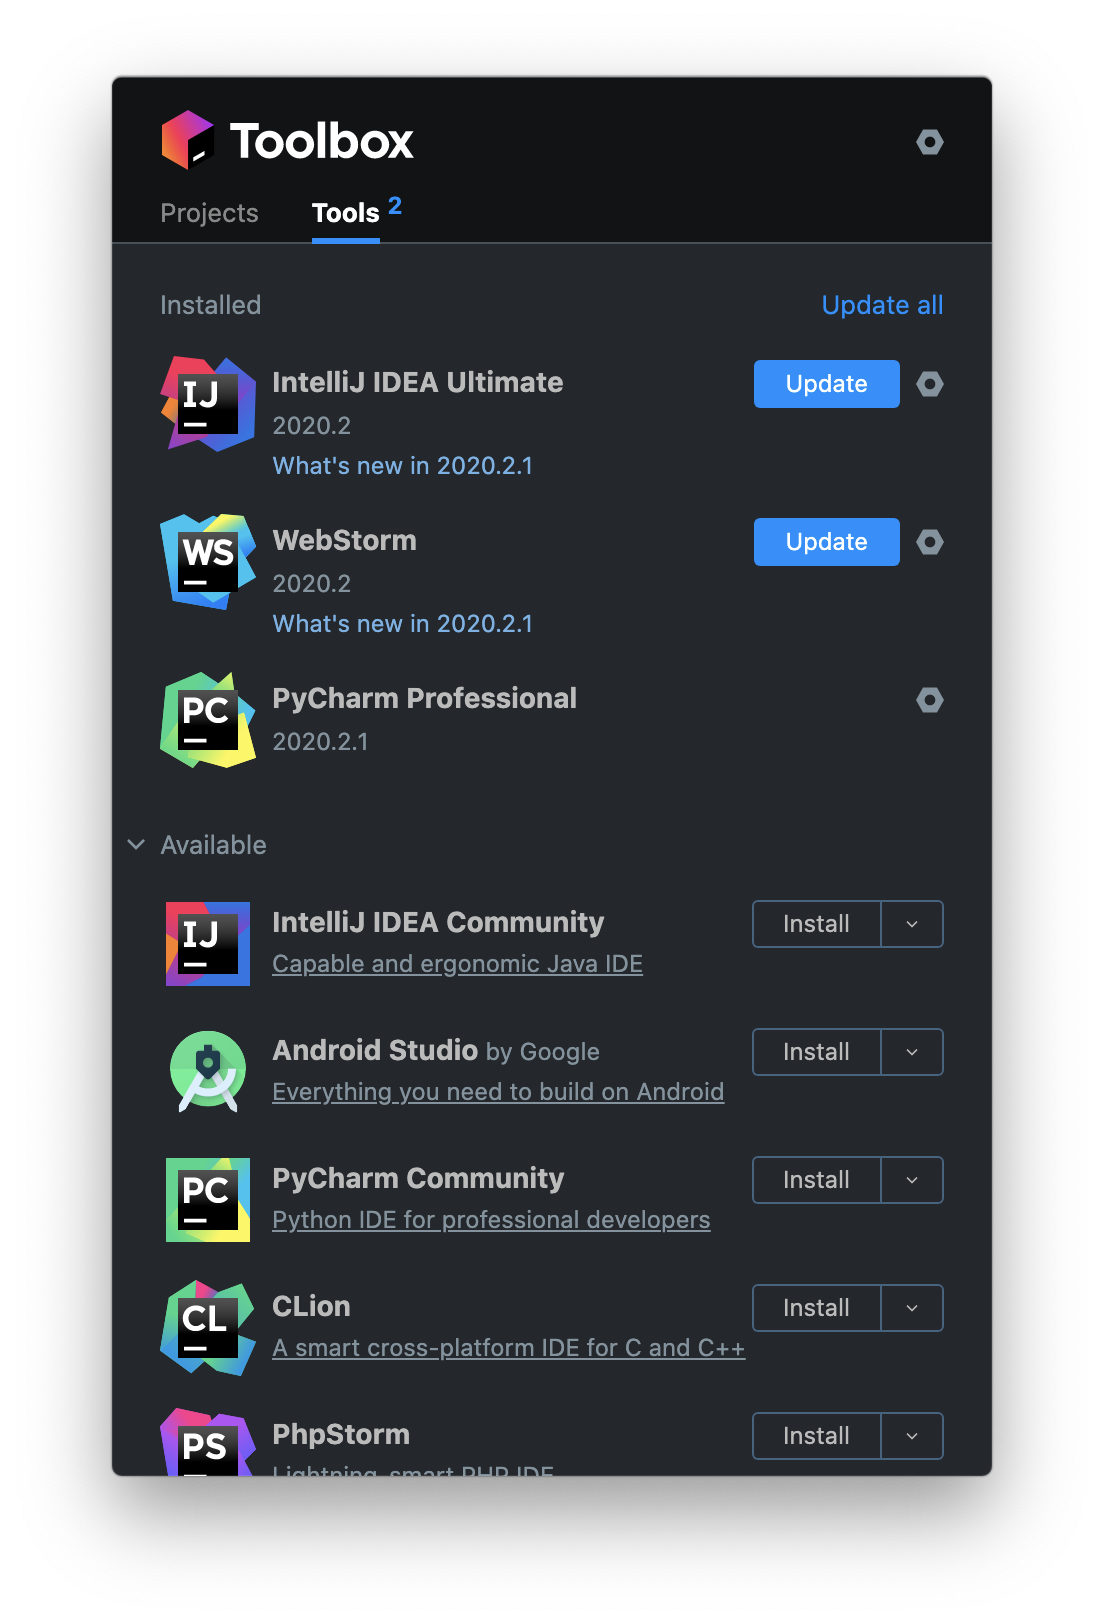This screenshot has width=1104, height=1624.
Task: Click the updates count badge on Tools
Action: pyautogui.click(x=395, y=206)
